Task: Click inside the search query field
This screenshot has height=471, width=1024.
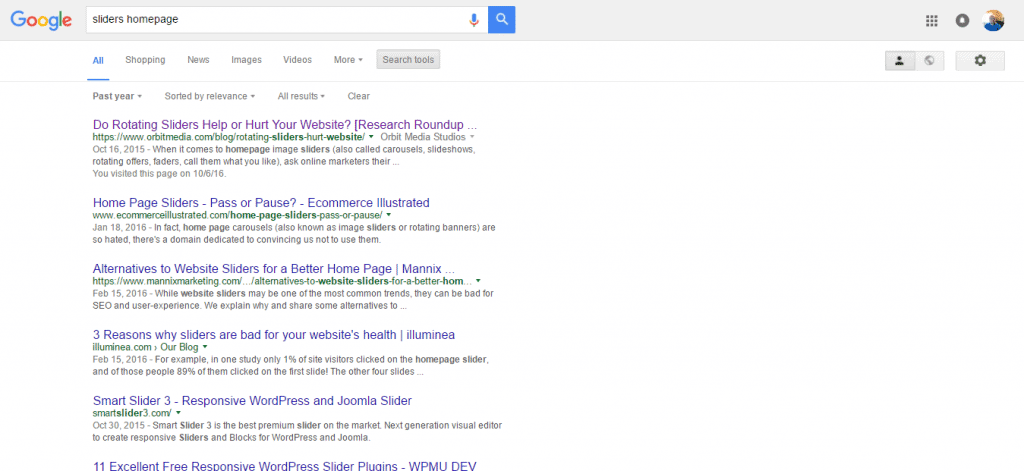Action: point(277,20)
